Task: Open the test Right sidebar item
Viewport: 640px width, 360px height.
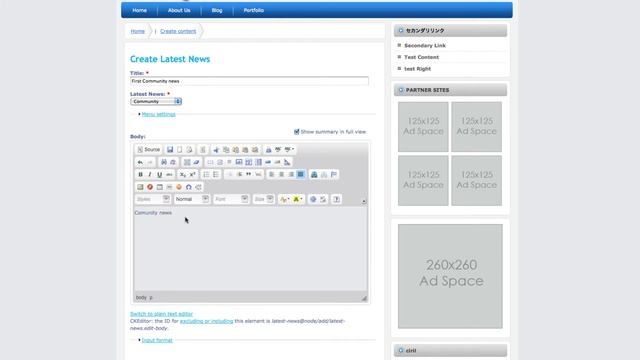Action: (x=418, y=69)
